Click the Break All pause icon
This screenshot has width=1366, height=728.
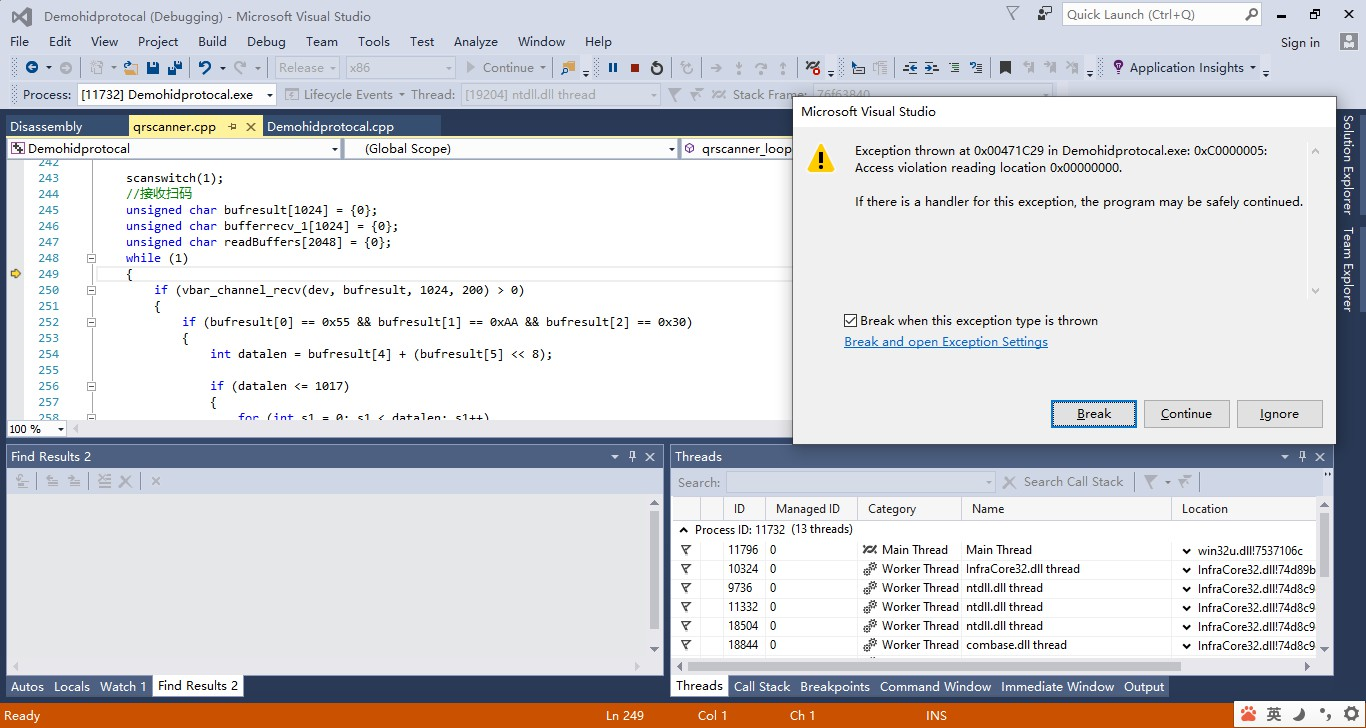tap(612, 68)
